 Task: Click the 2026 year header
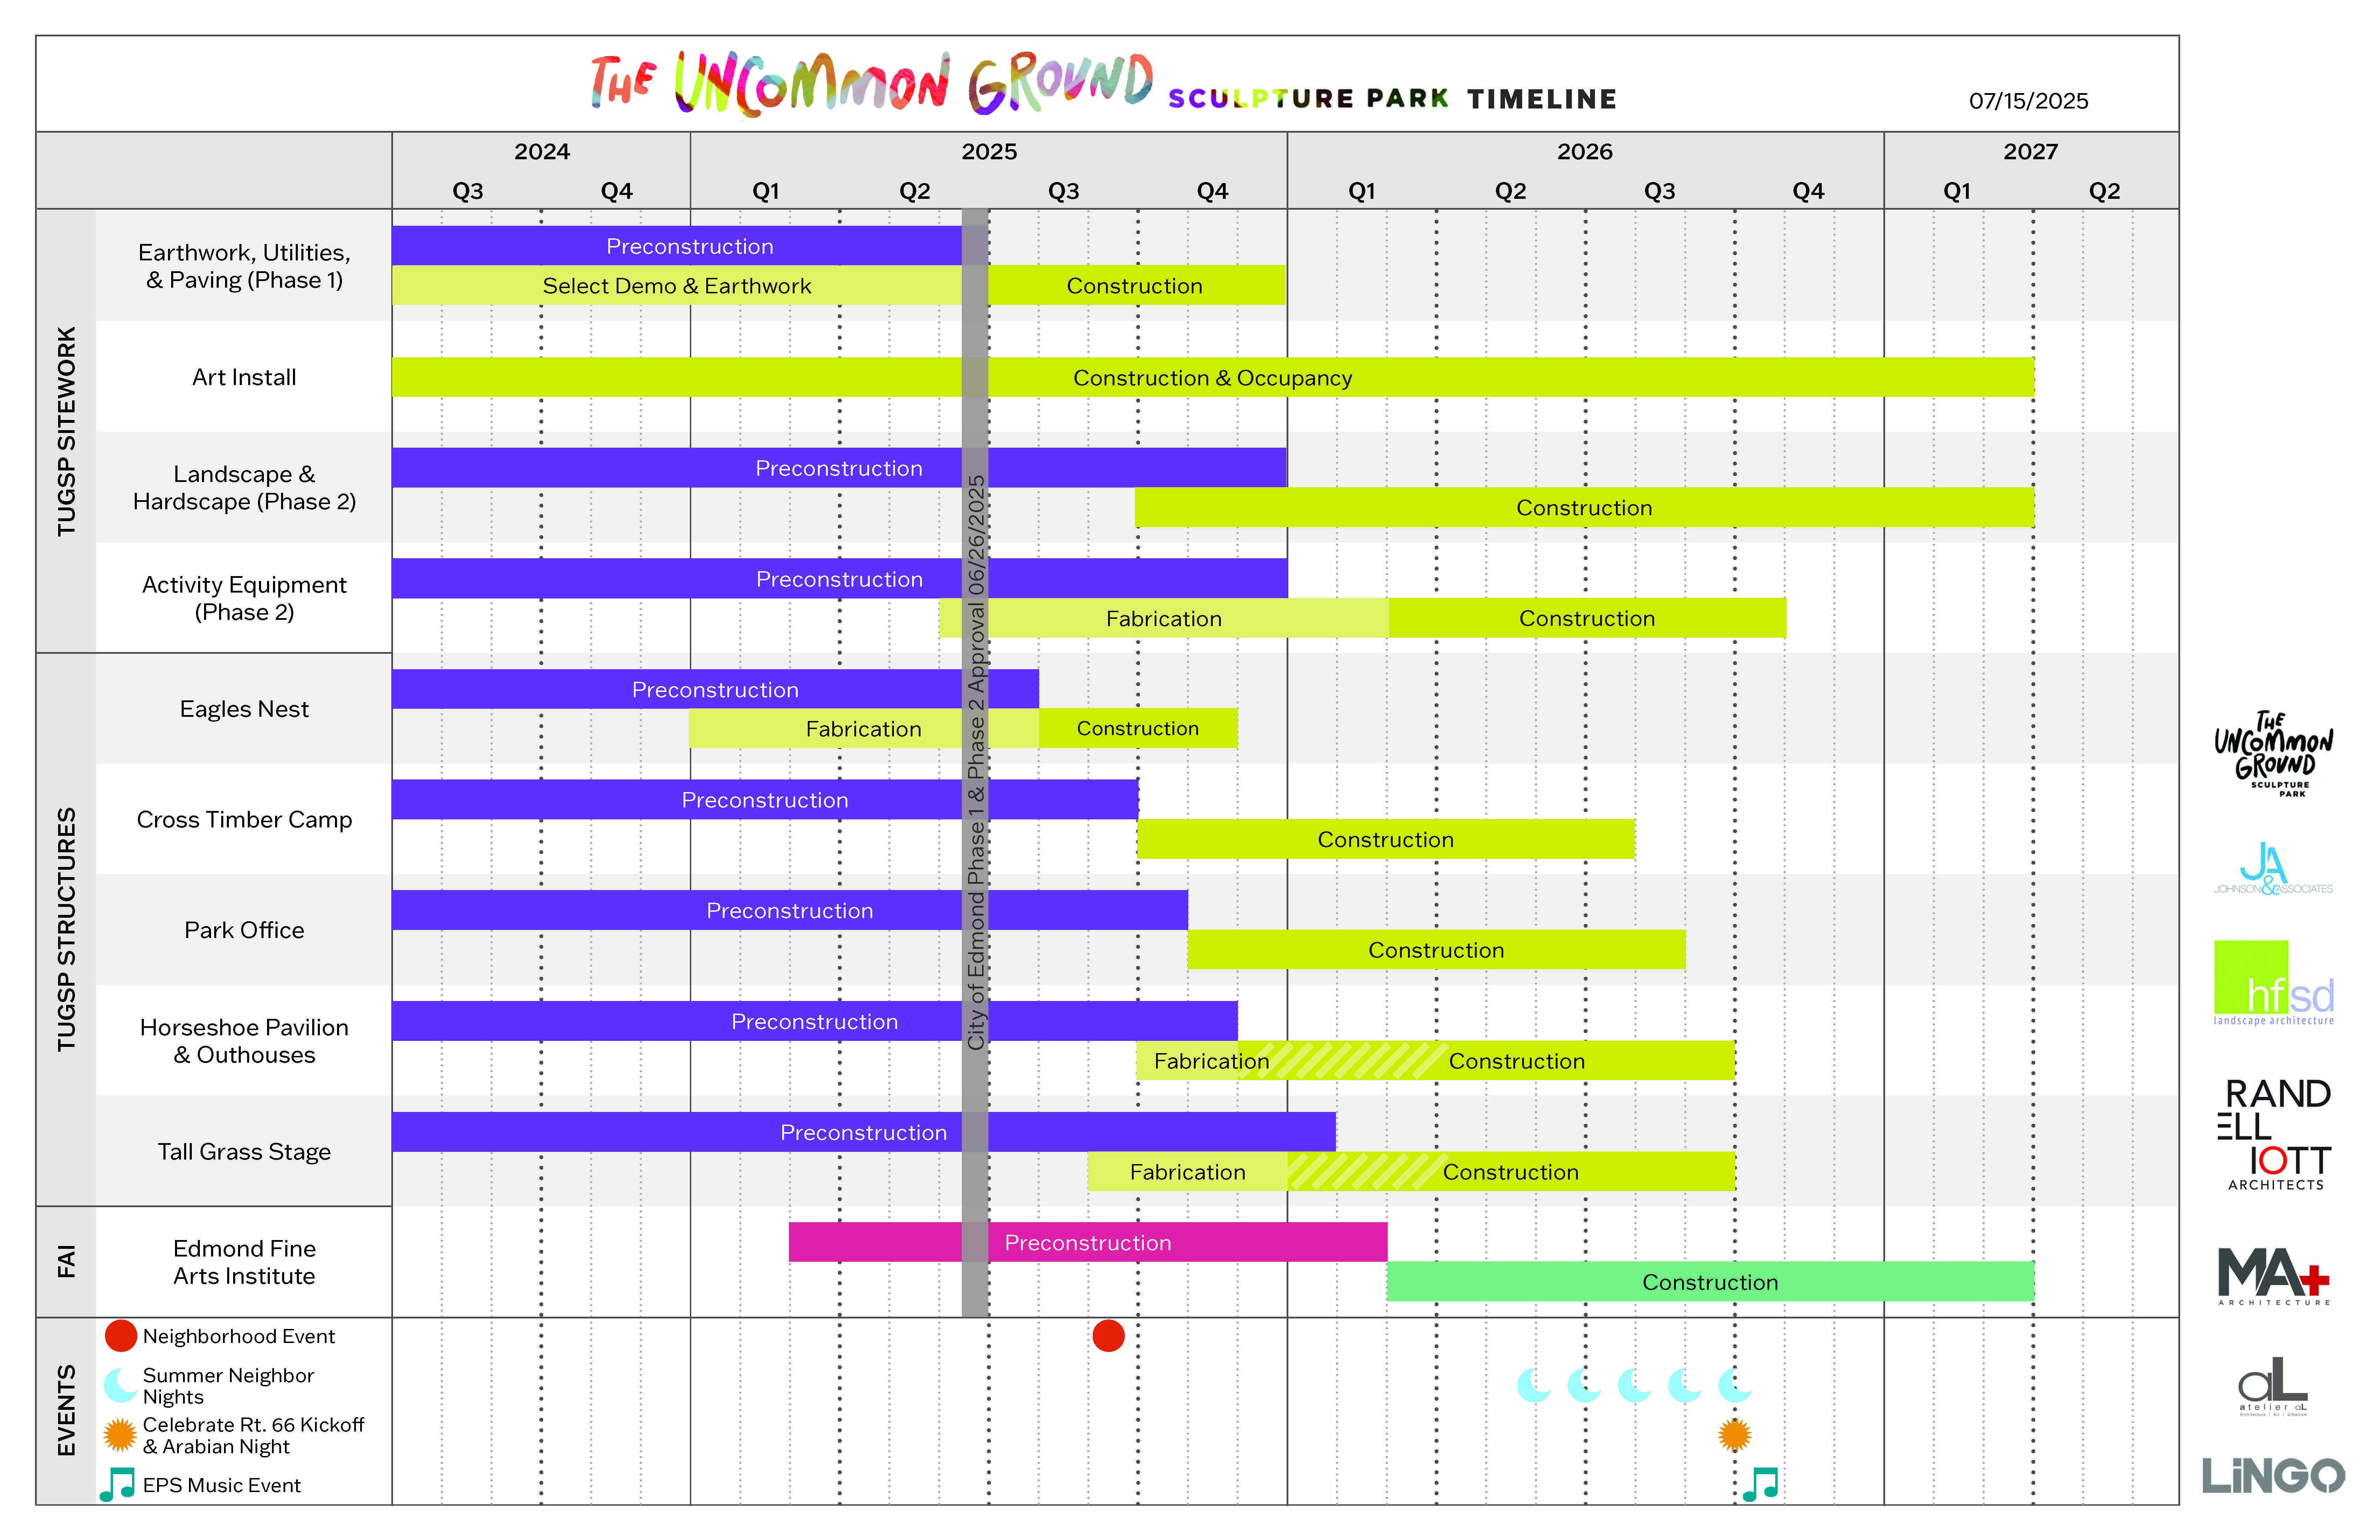[1585, 152]
